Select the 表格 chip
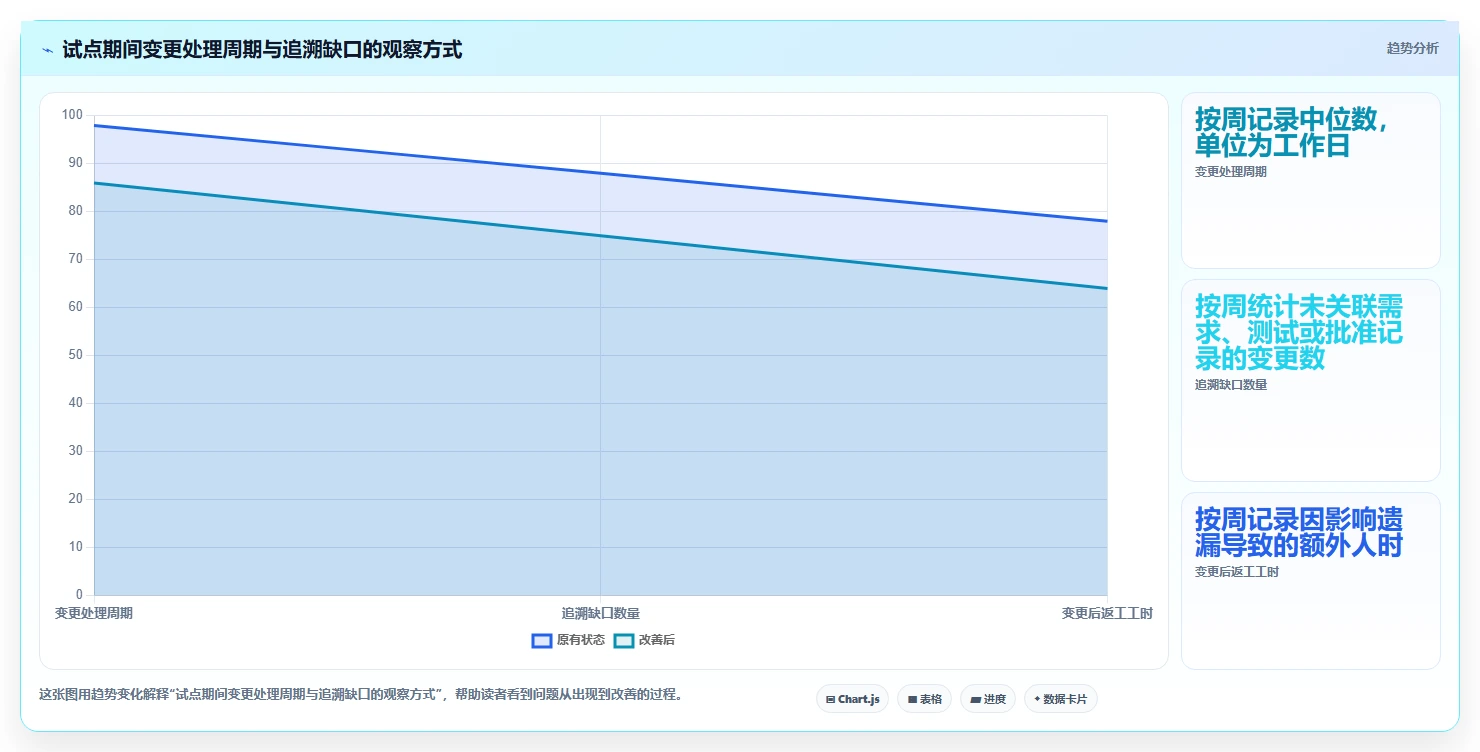1480x752 pixels. [924, 699]
